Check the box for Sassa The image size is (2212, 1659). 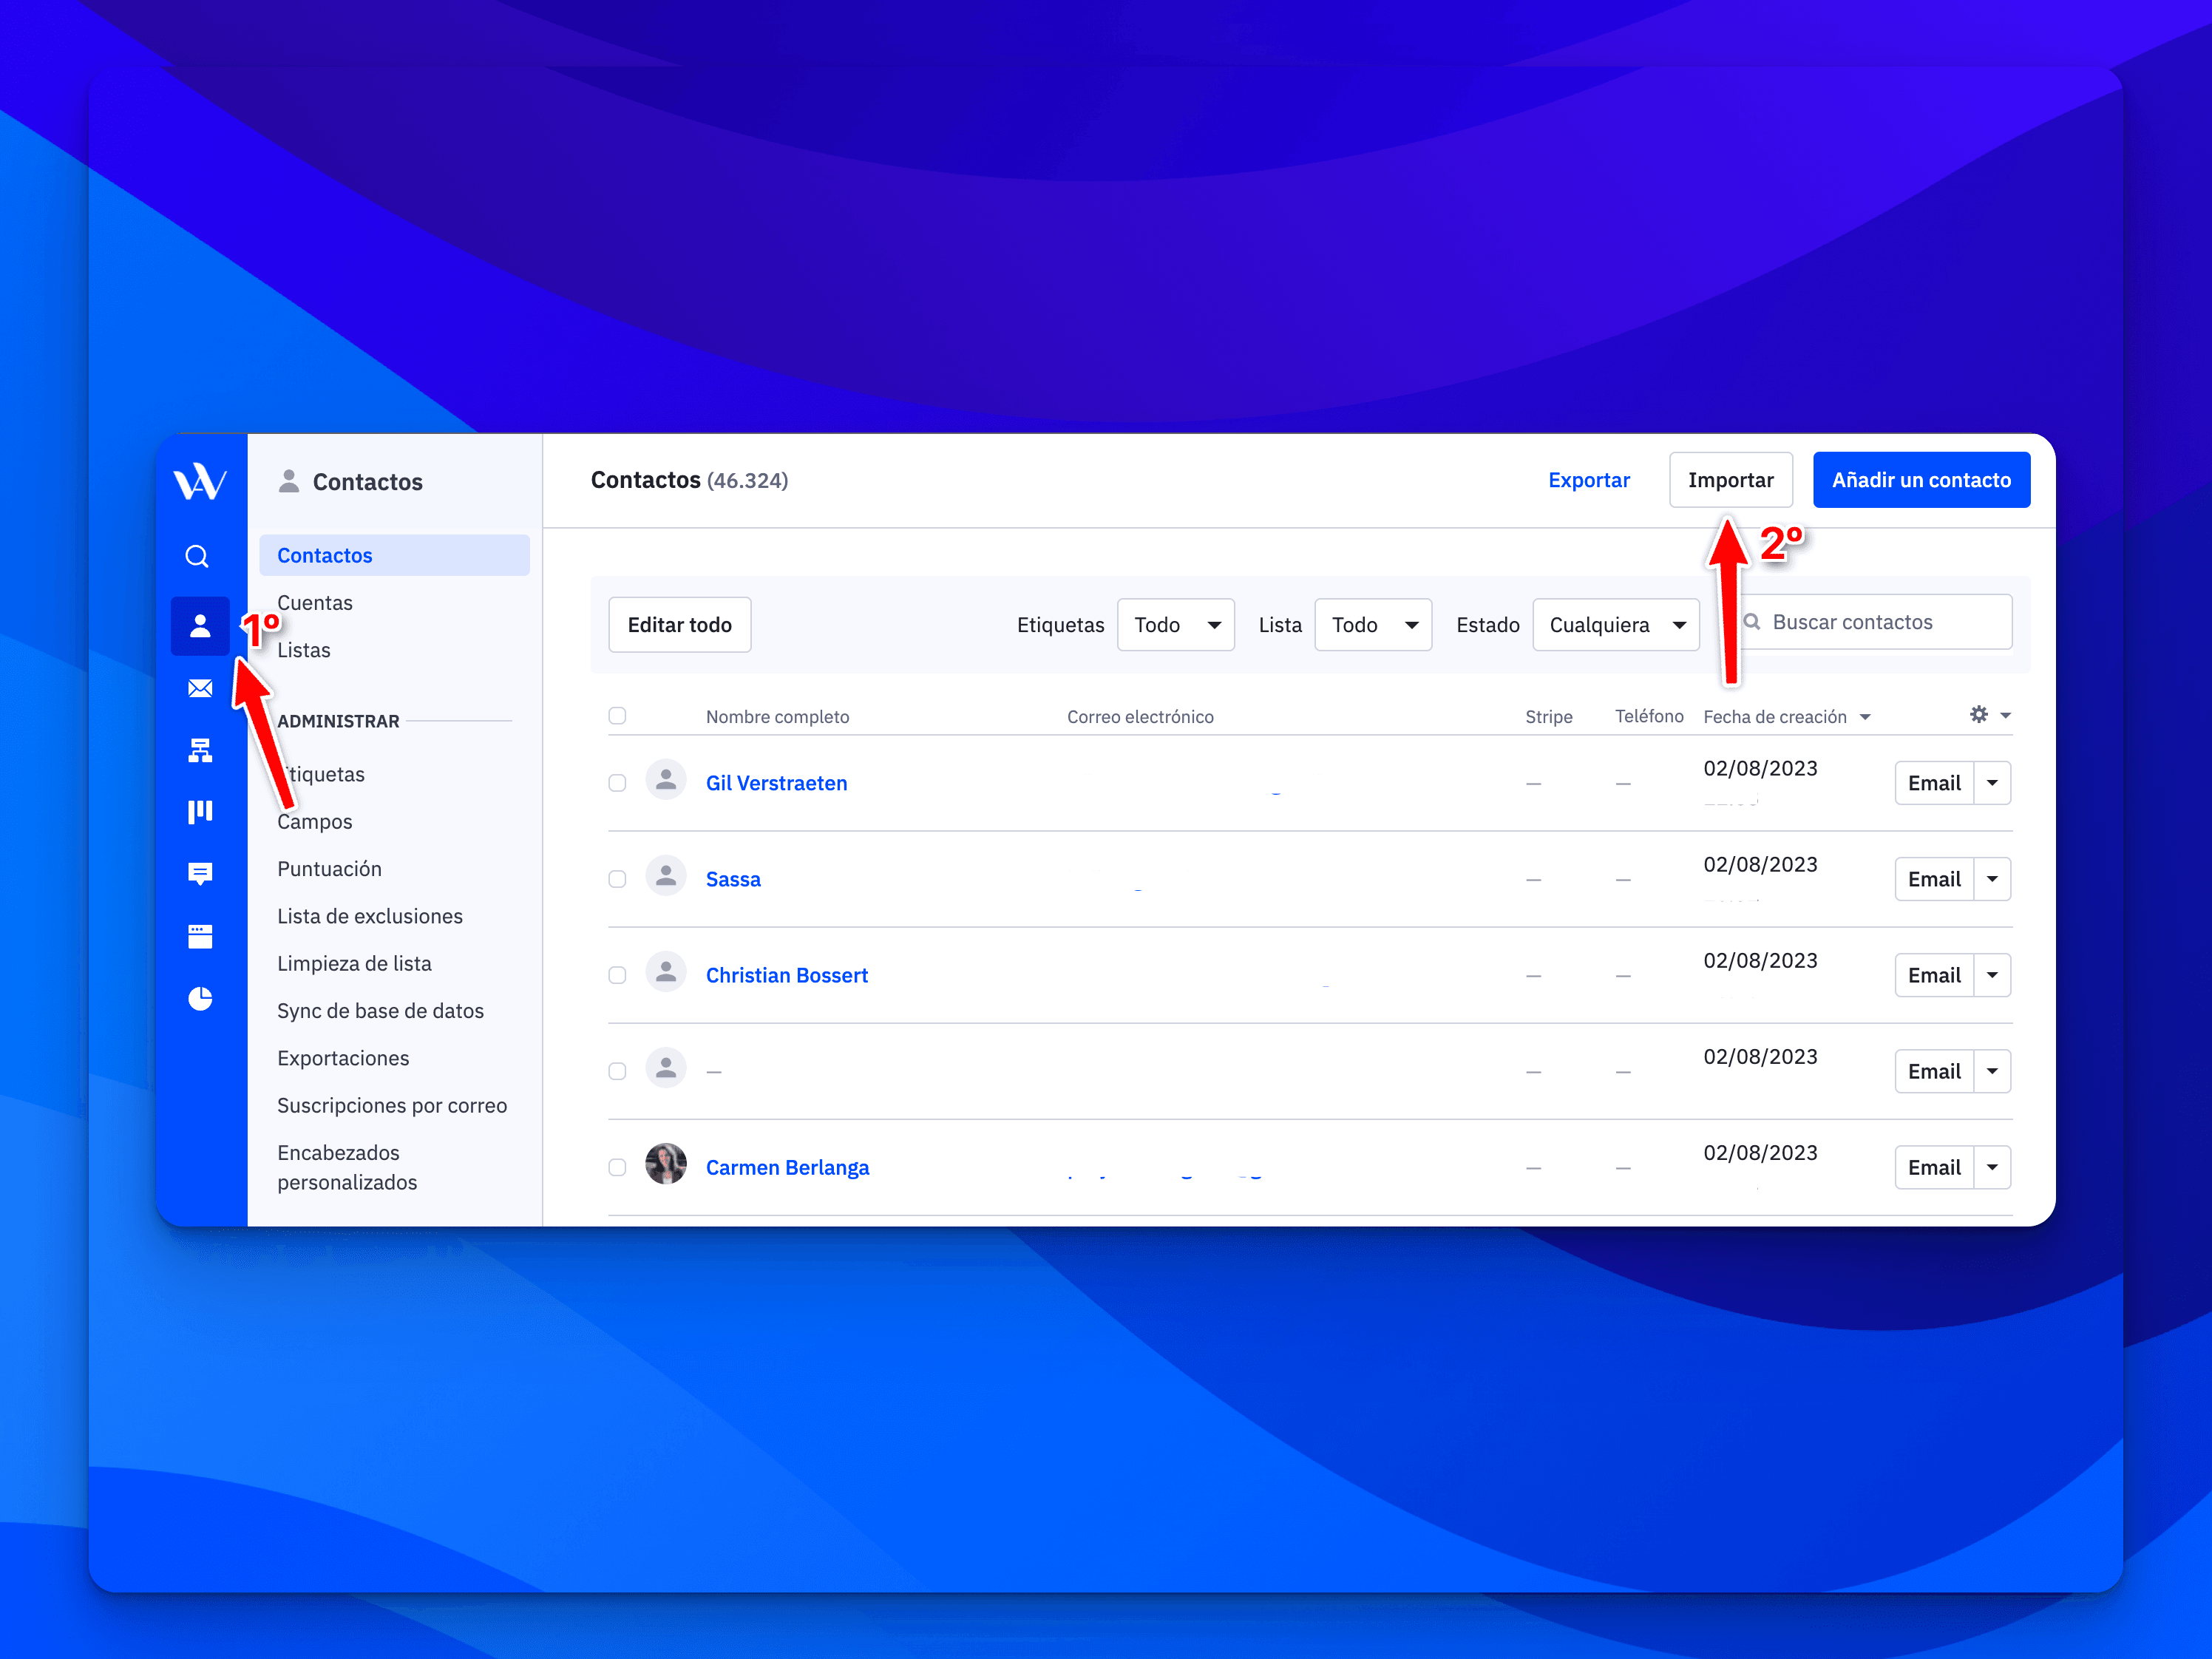(x=617, y=879)
